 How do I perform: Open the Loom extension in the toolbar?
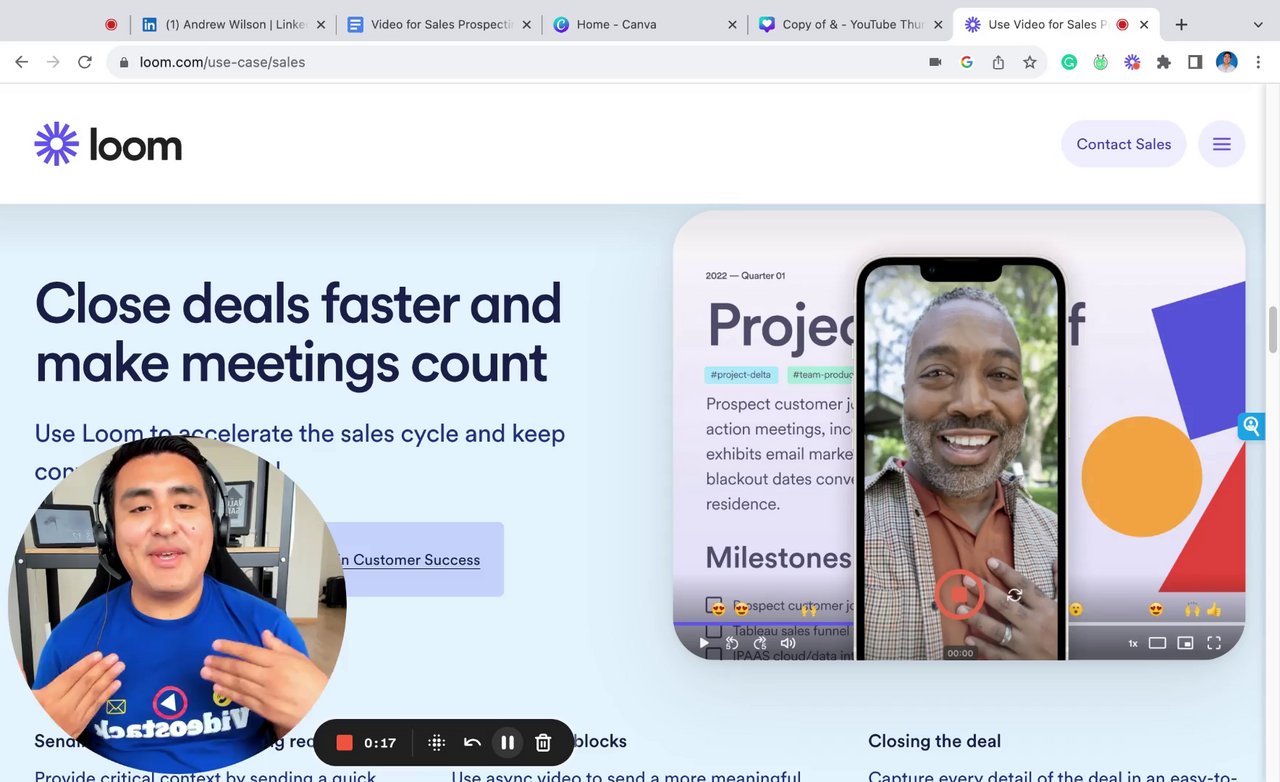click(x=1132, y=62)
